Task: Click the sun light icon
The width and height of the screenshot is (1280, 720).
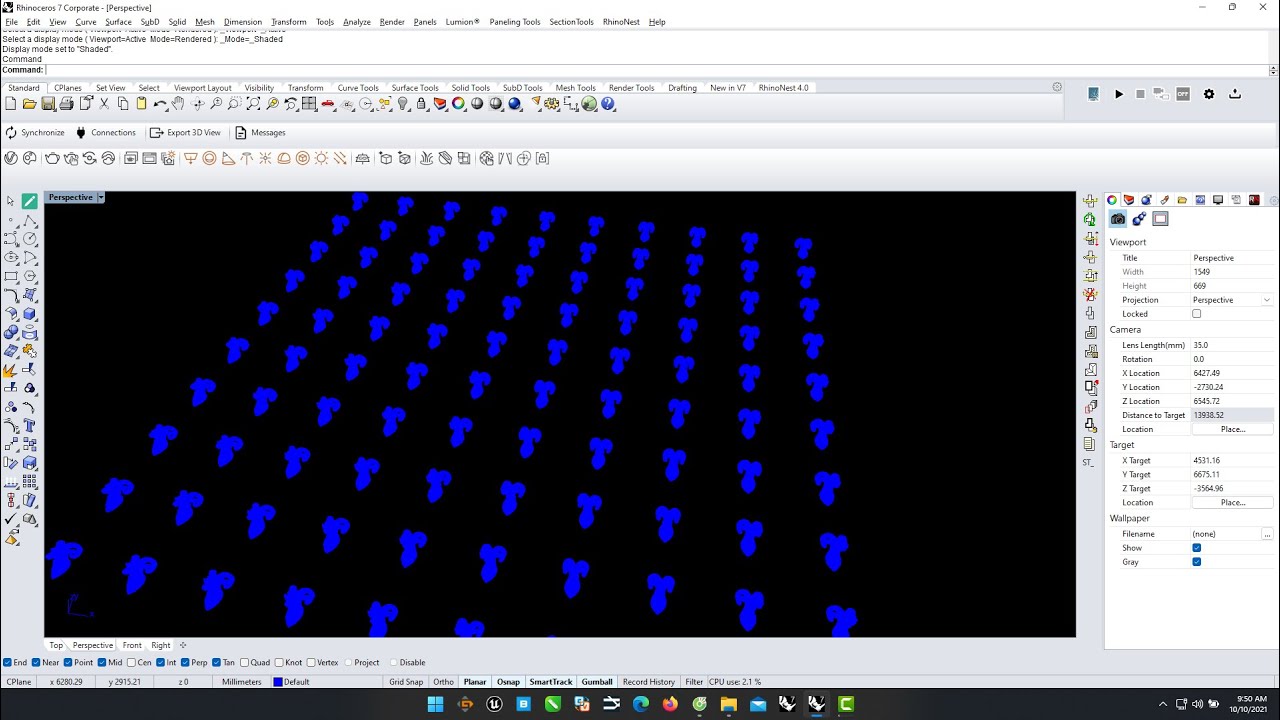Action: pyautogui.click(x=321, y=158)
